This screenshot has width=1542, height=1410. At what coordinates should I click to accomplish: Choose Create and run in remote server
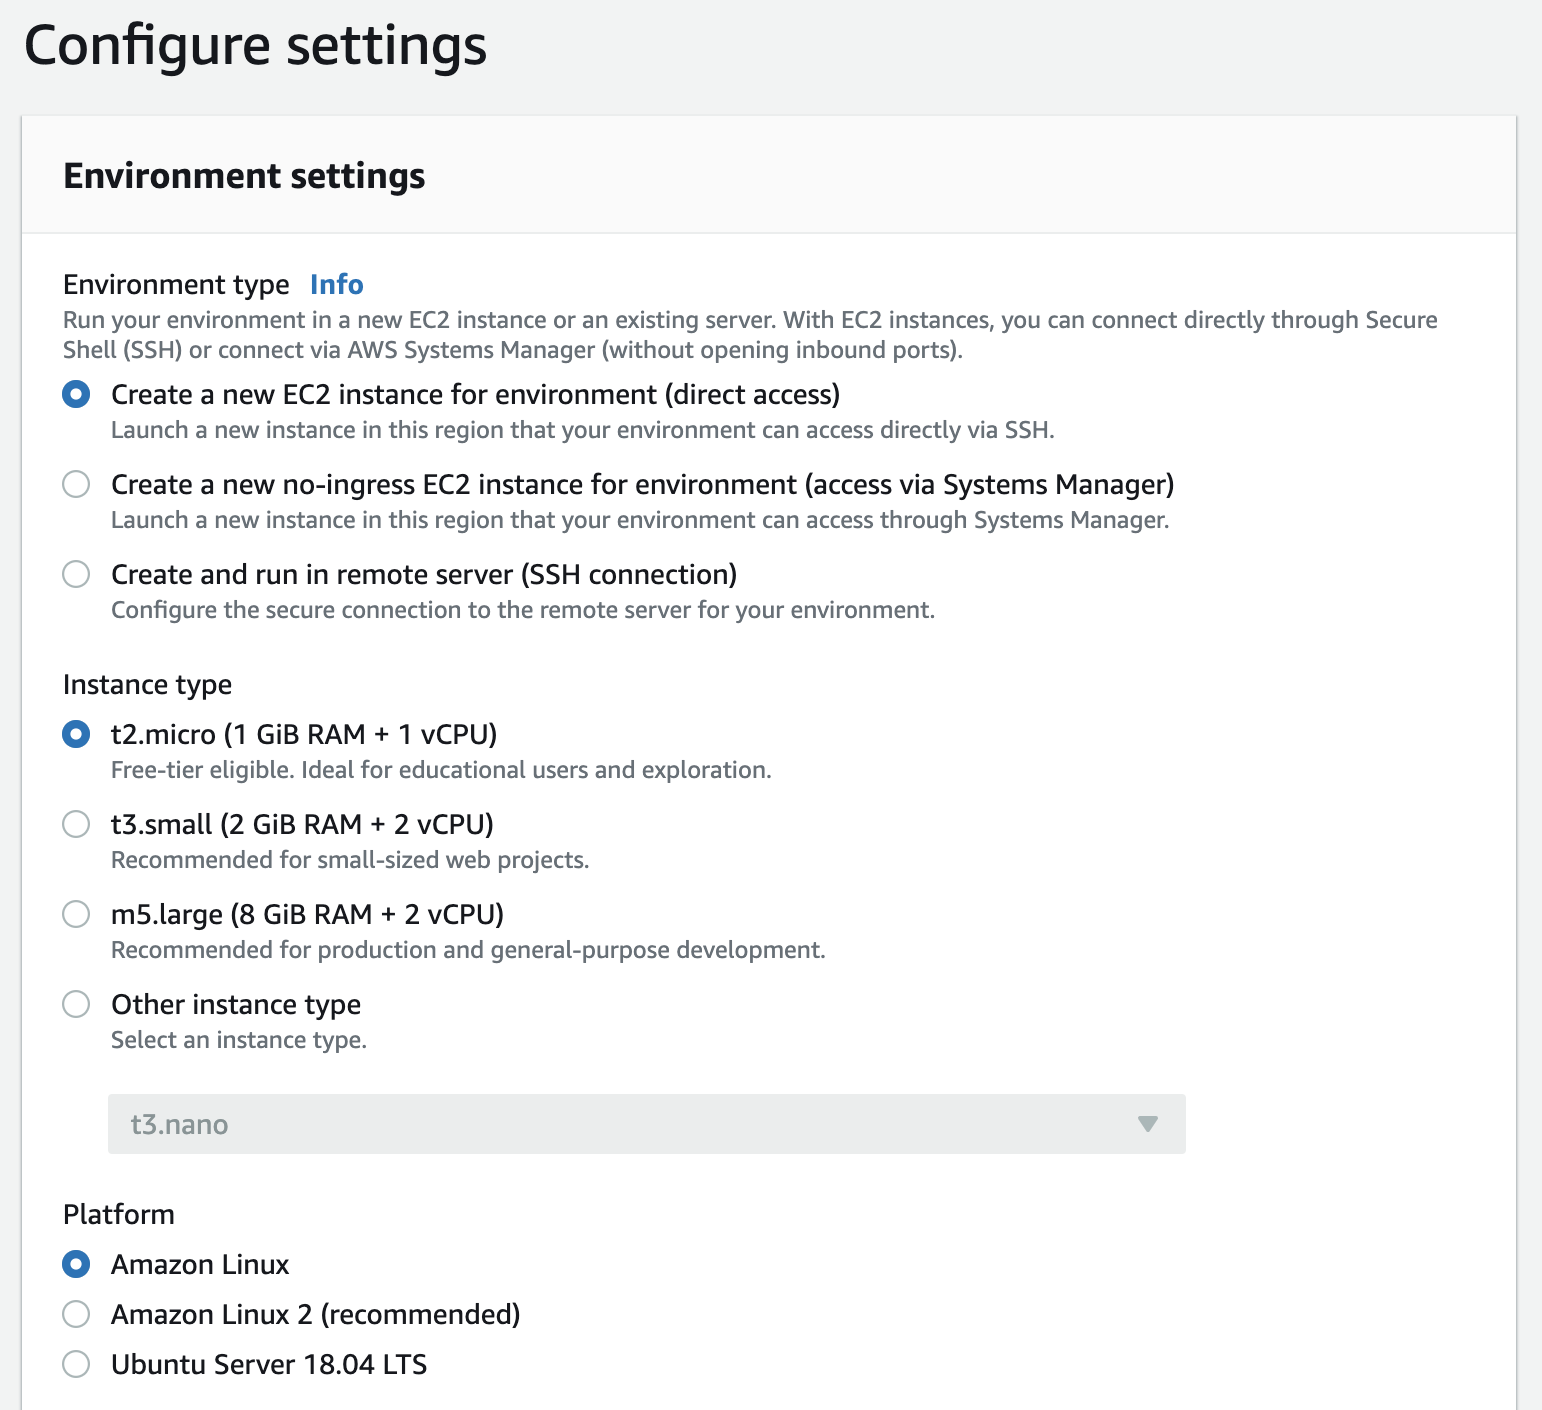pyautogui.click(x=76, y=574)
